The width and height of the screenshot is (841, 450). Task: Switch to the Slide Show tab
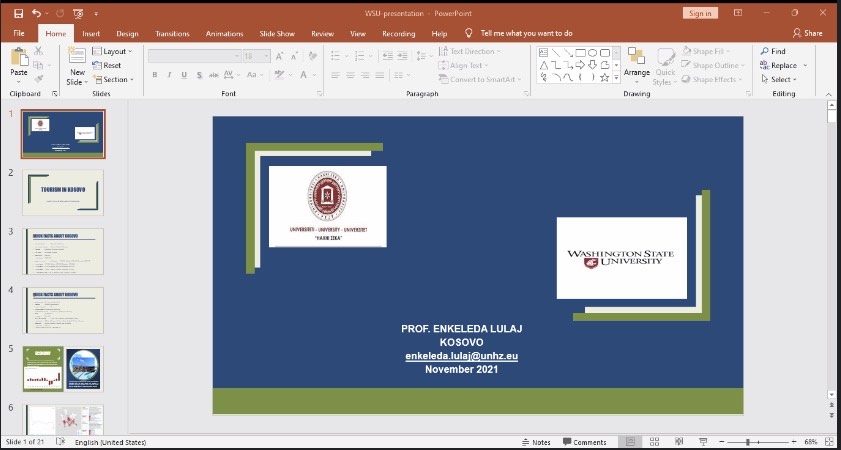[277, 33]
